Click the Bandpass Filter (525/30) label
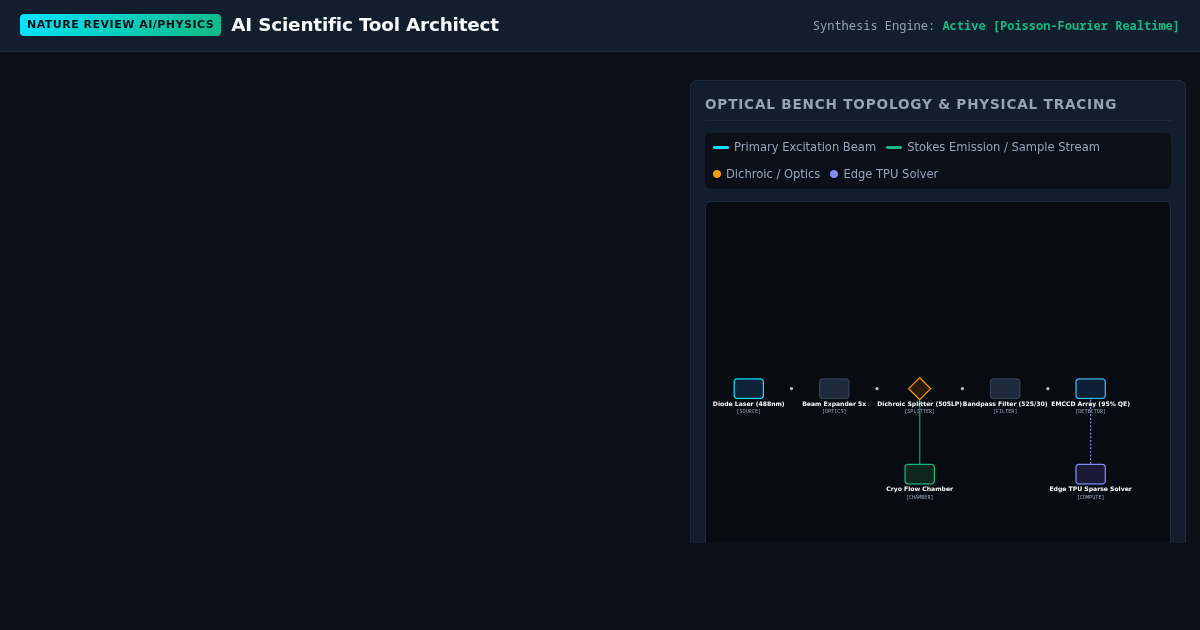 (1005, 404)
